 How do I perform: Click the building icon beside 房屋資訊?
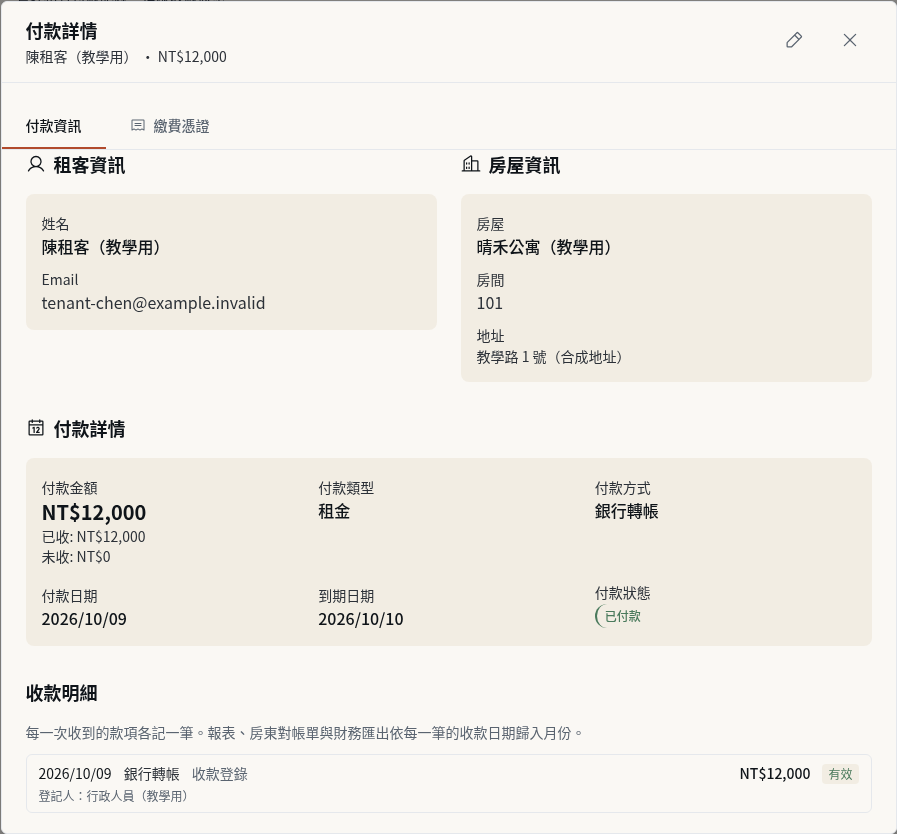[x=470, y=165]
